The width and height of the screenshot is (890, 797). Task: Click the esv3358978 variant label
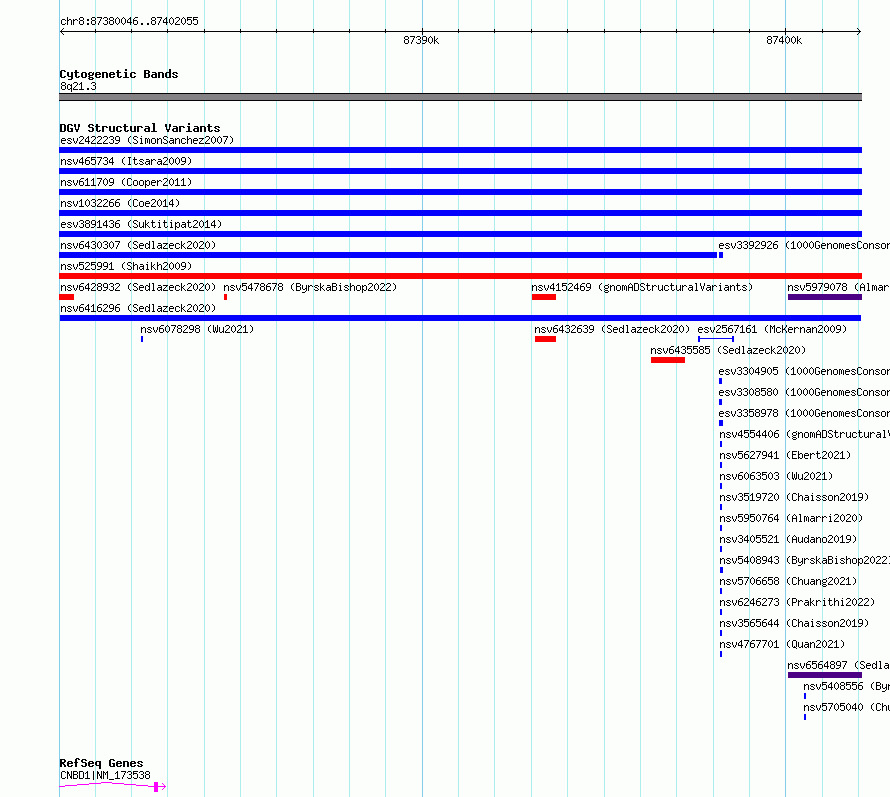coord(804,413)
